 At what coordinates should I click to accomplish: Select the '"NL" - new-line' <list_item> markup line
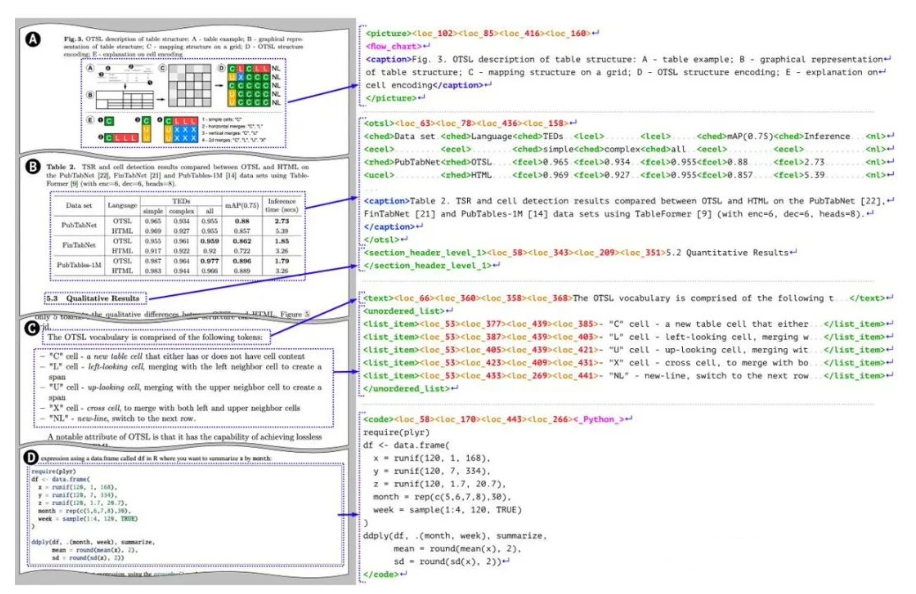(627, 376)
